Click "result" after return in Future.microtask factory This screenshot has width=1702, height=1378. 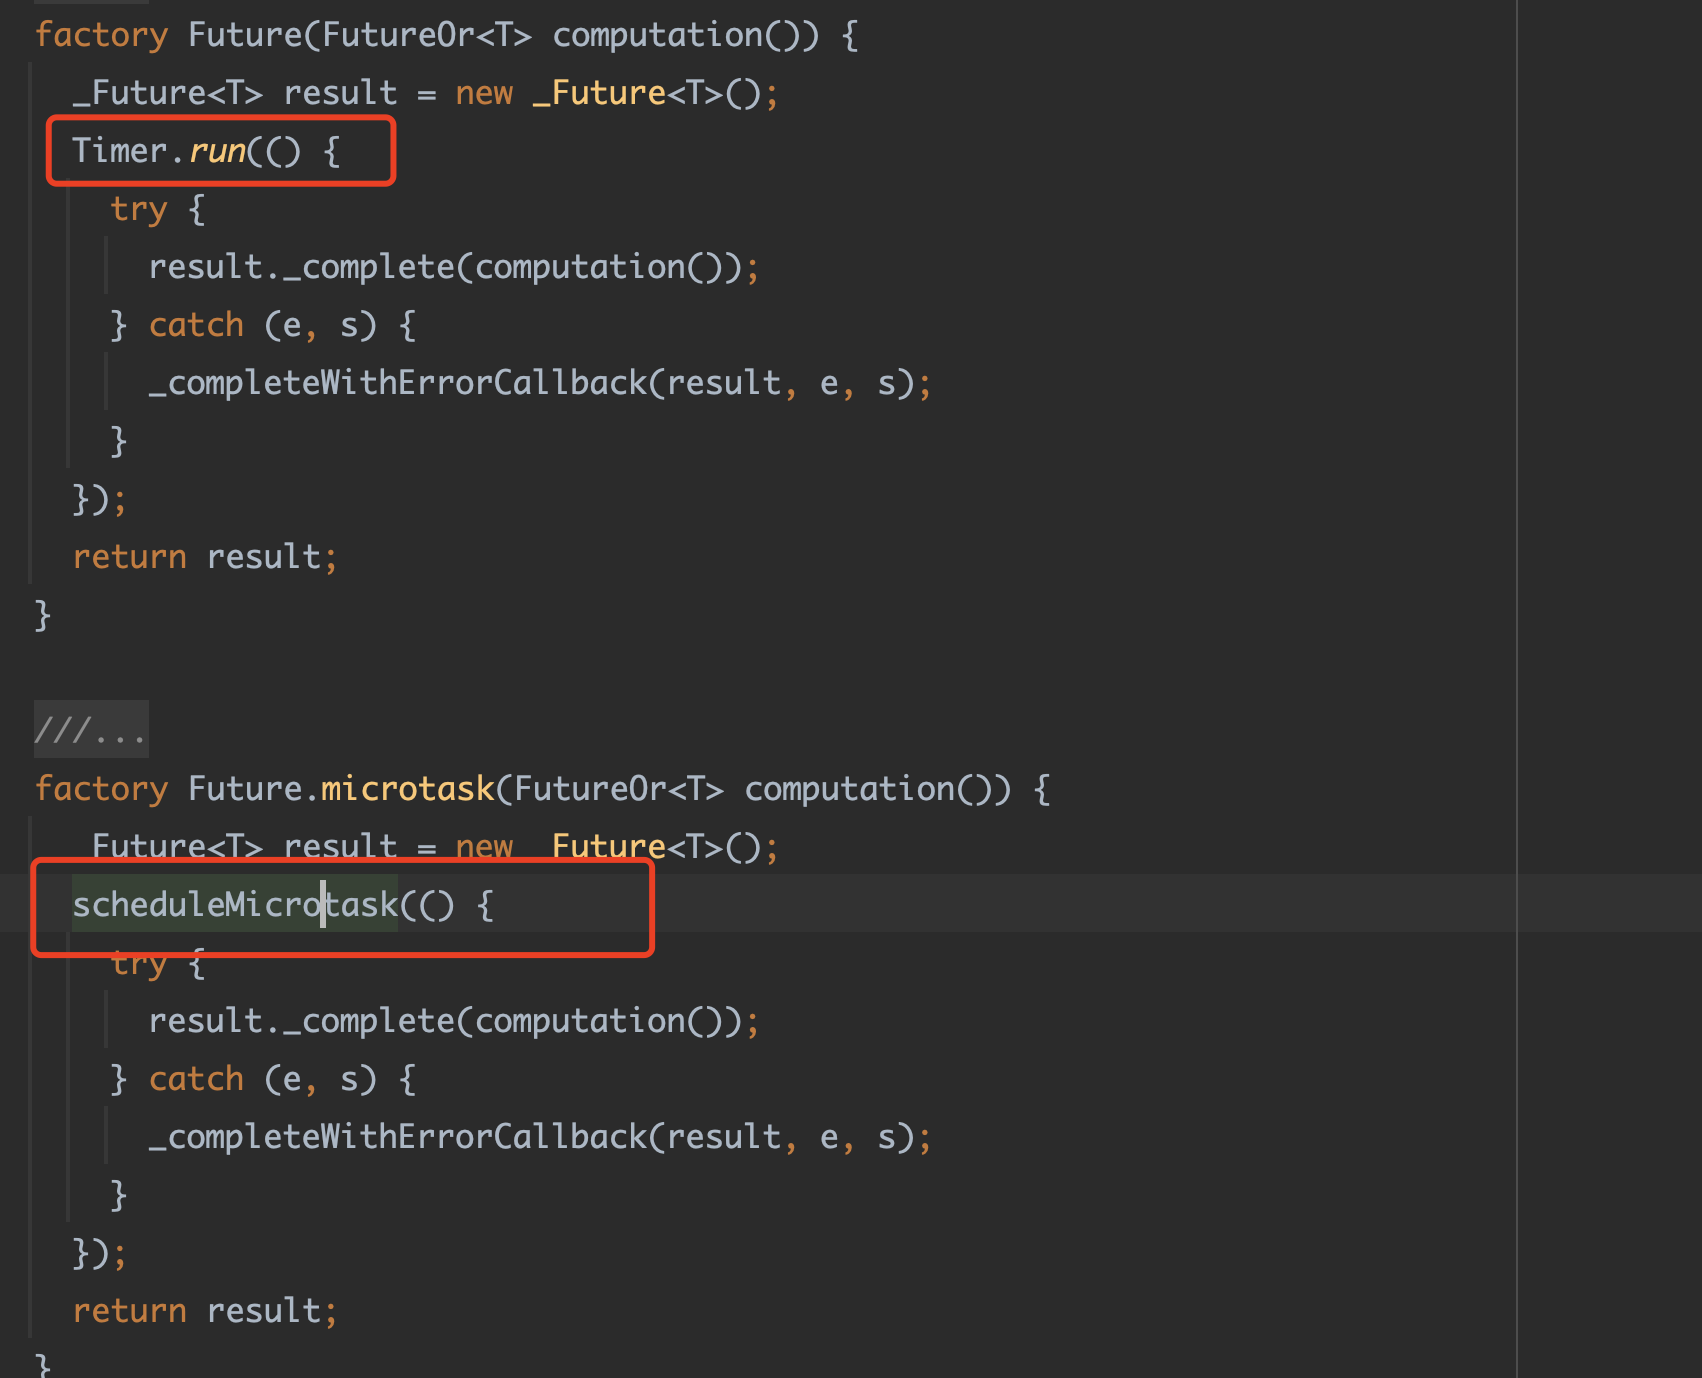click(264, 1311)
